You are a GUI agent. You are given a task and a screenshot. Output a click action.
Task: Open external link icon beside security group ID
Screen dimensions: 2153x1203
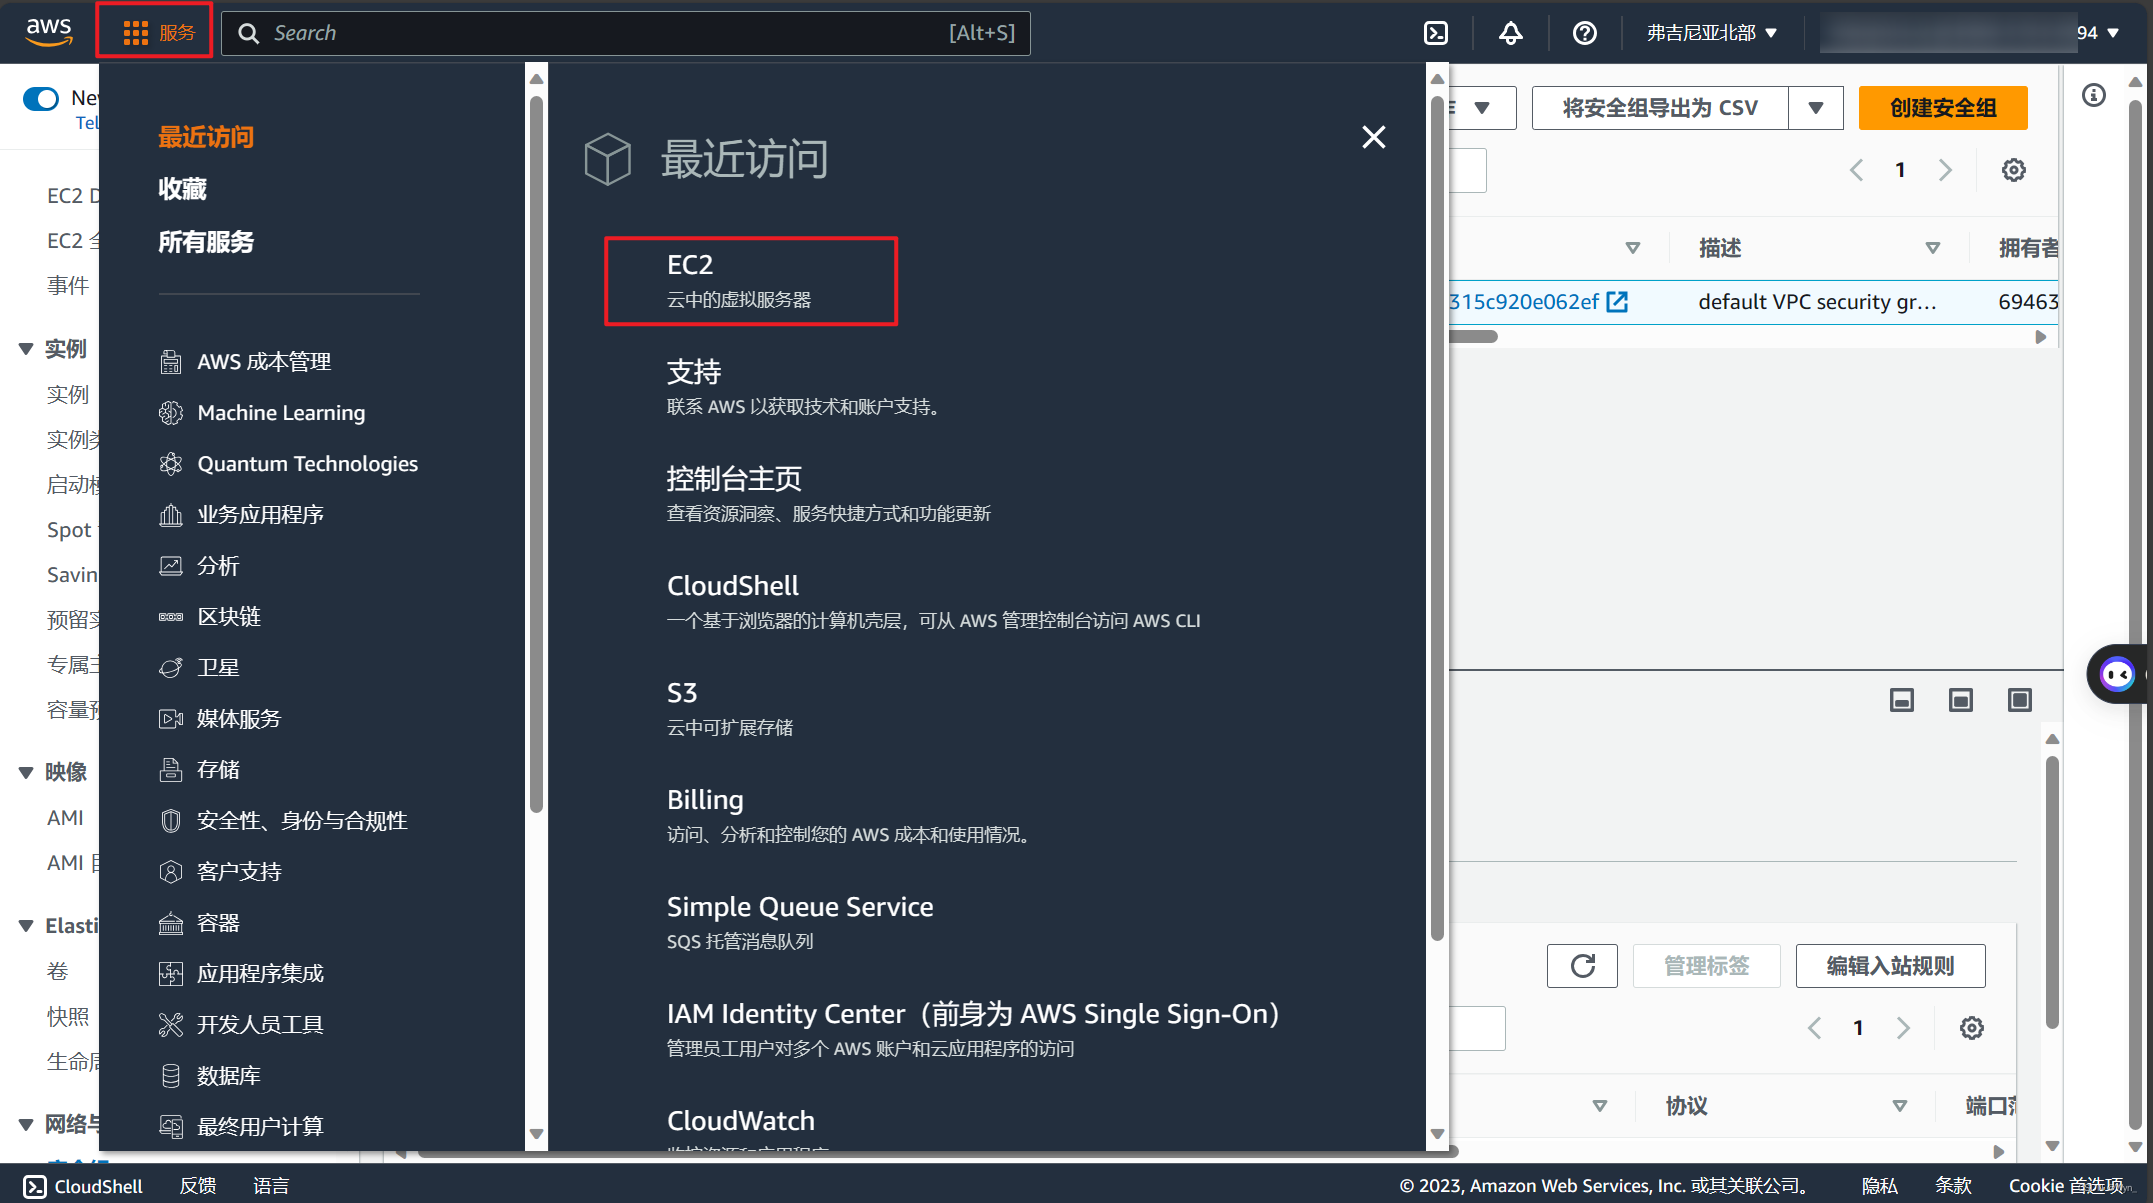[1617, 302]
